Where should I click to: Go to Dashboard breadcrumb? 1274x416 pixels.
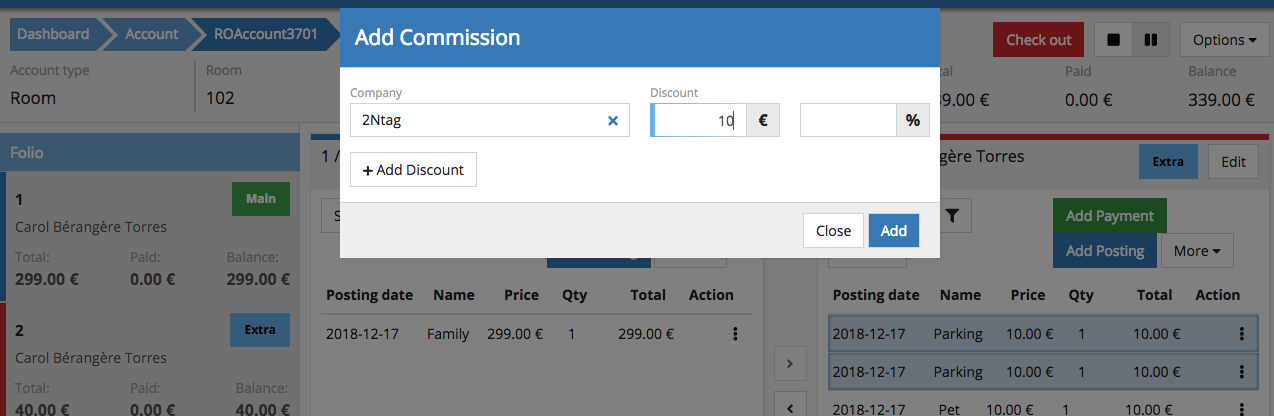tap(53, 34)
